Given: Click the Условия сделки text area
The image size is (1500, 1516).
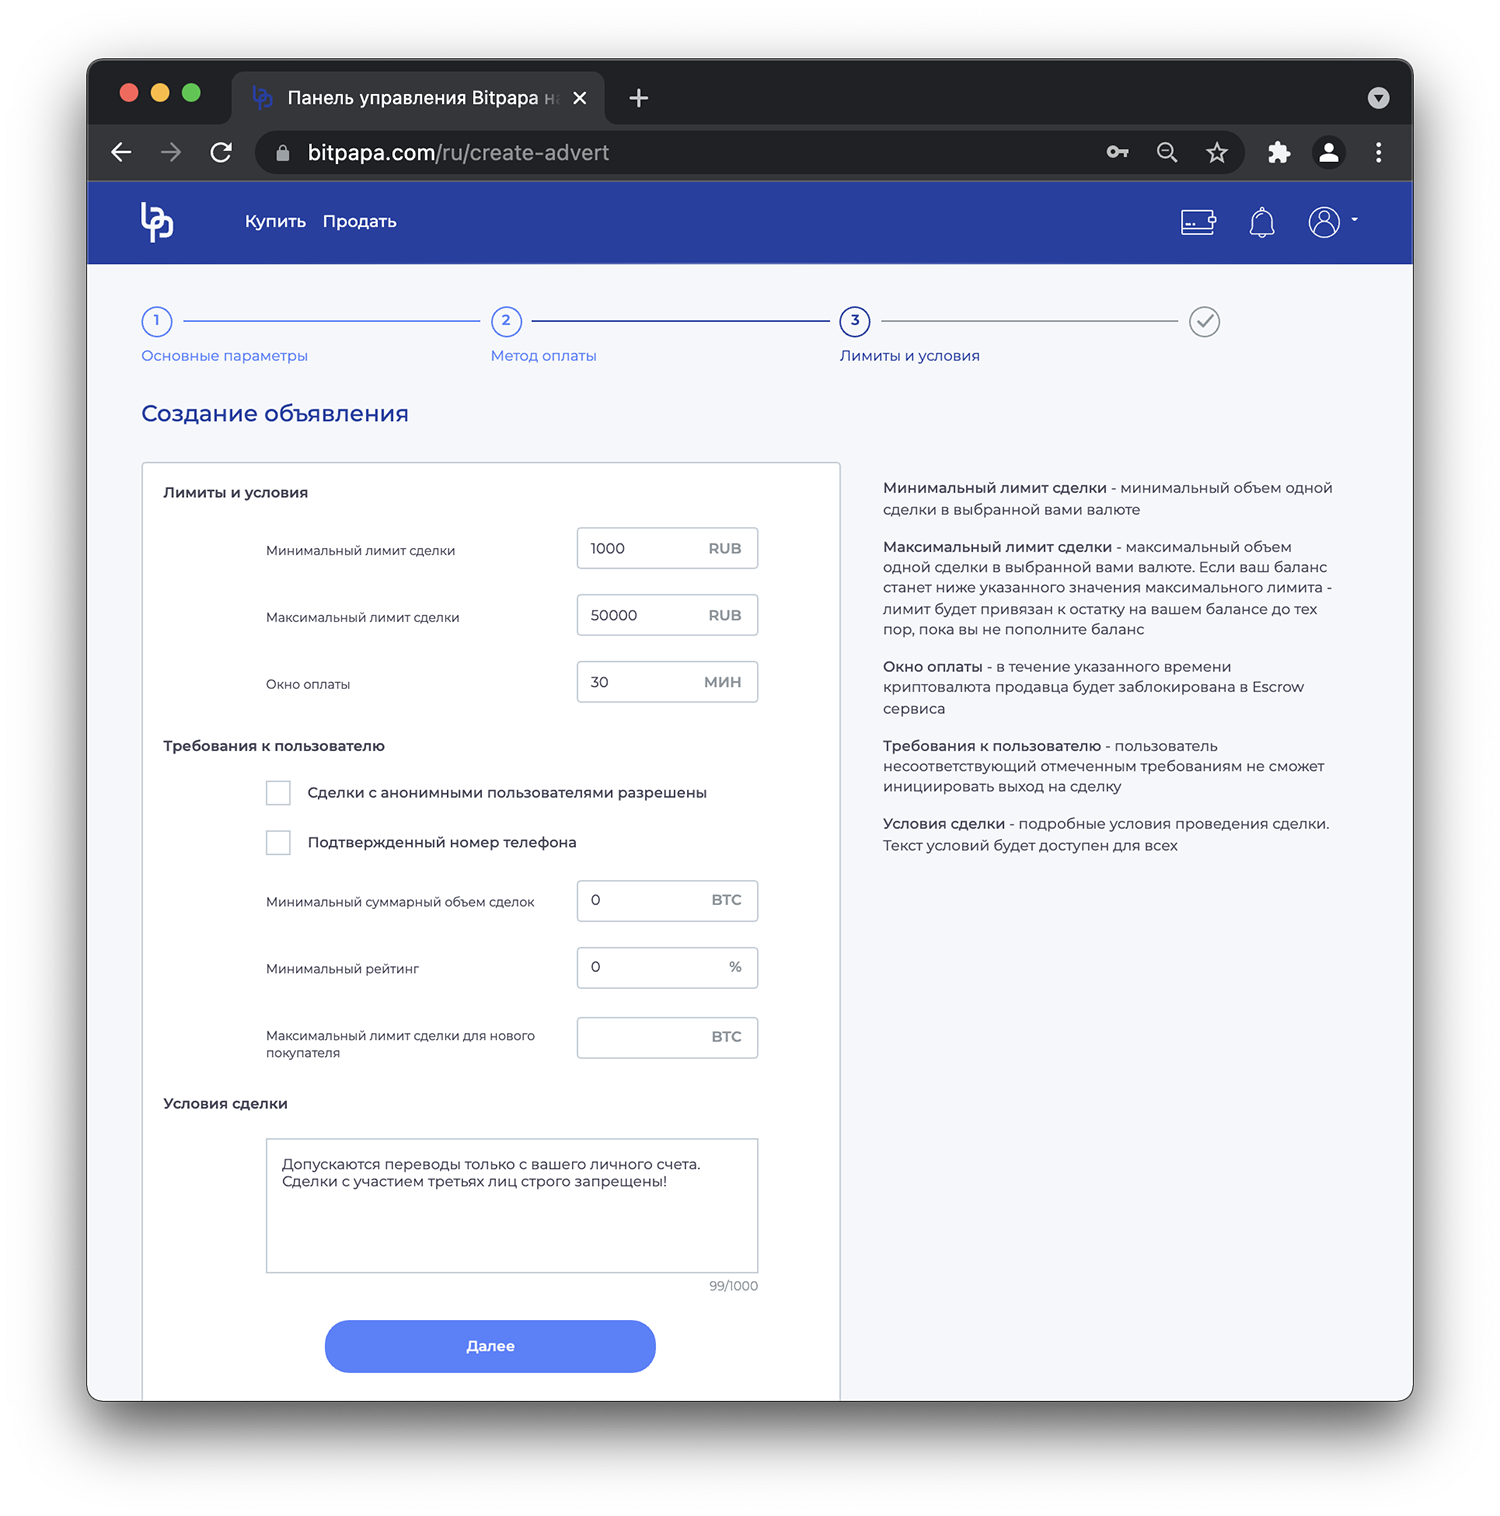Looking at the screenshot, I should pyautogui.click(x=512, y=1206).
